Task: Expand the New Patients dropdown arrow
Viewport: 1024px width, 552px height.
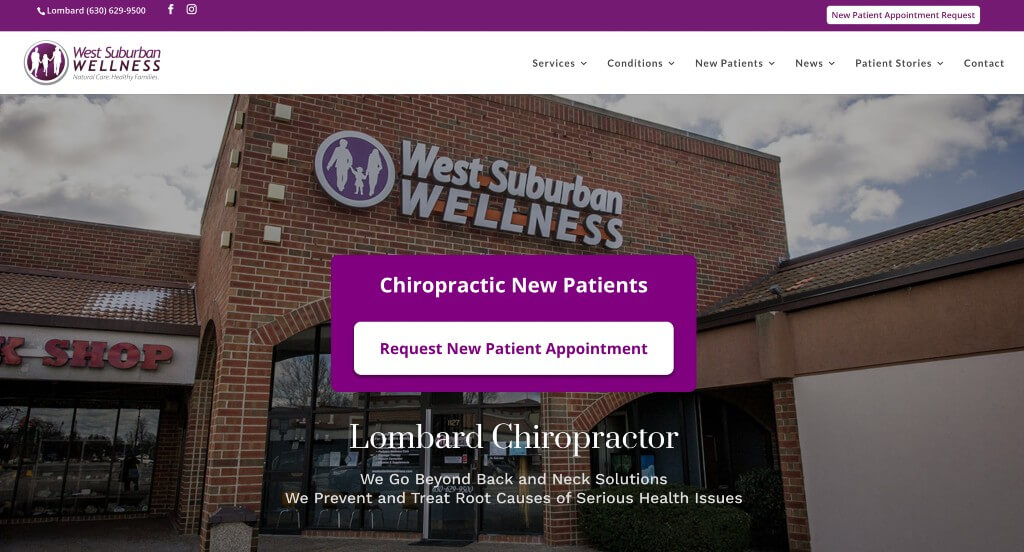Action: pyautogui.click(x=771, y=63)
